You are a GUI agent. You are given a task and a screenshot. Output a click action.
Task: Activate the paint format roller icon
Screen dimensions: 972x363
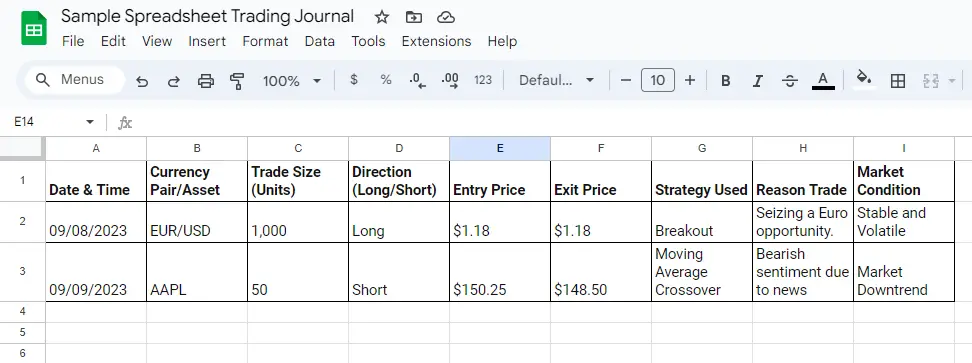pos(237,81)
